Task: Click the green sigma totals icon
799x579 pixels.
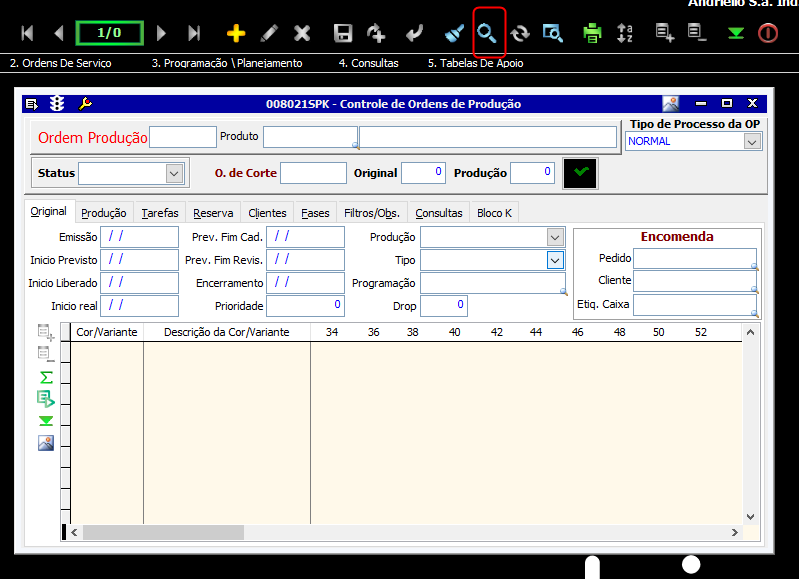Action: 46,377
